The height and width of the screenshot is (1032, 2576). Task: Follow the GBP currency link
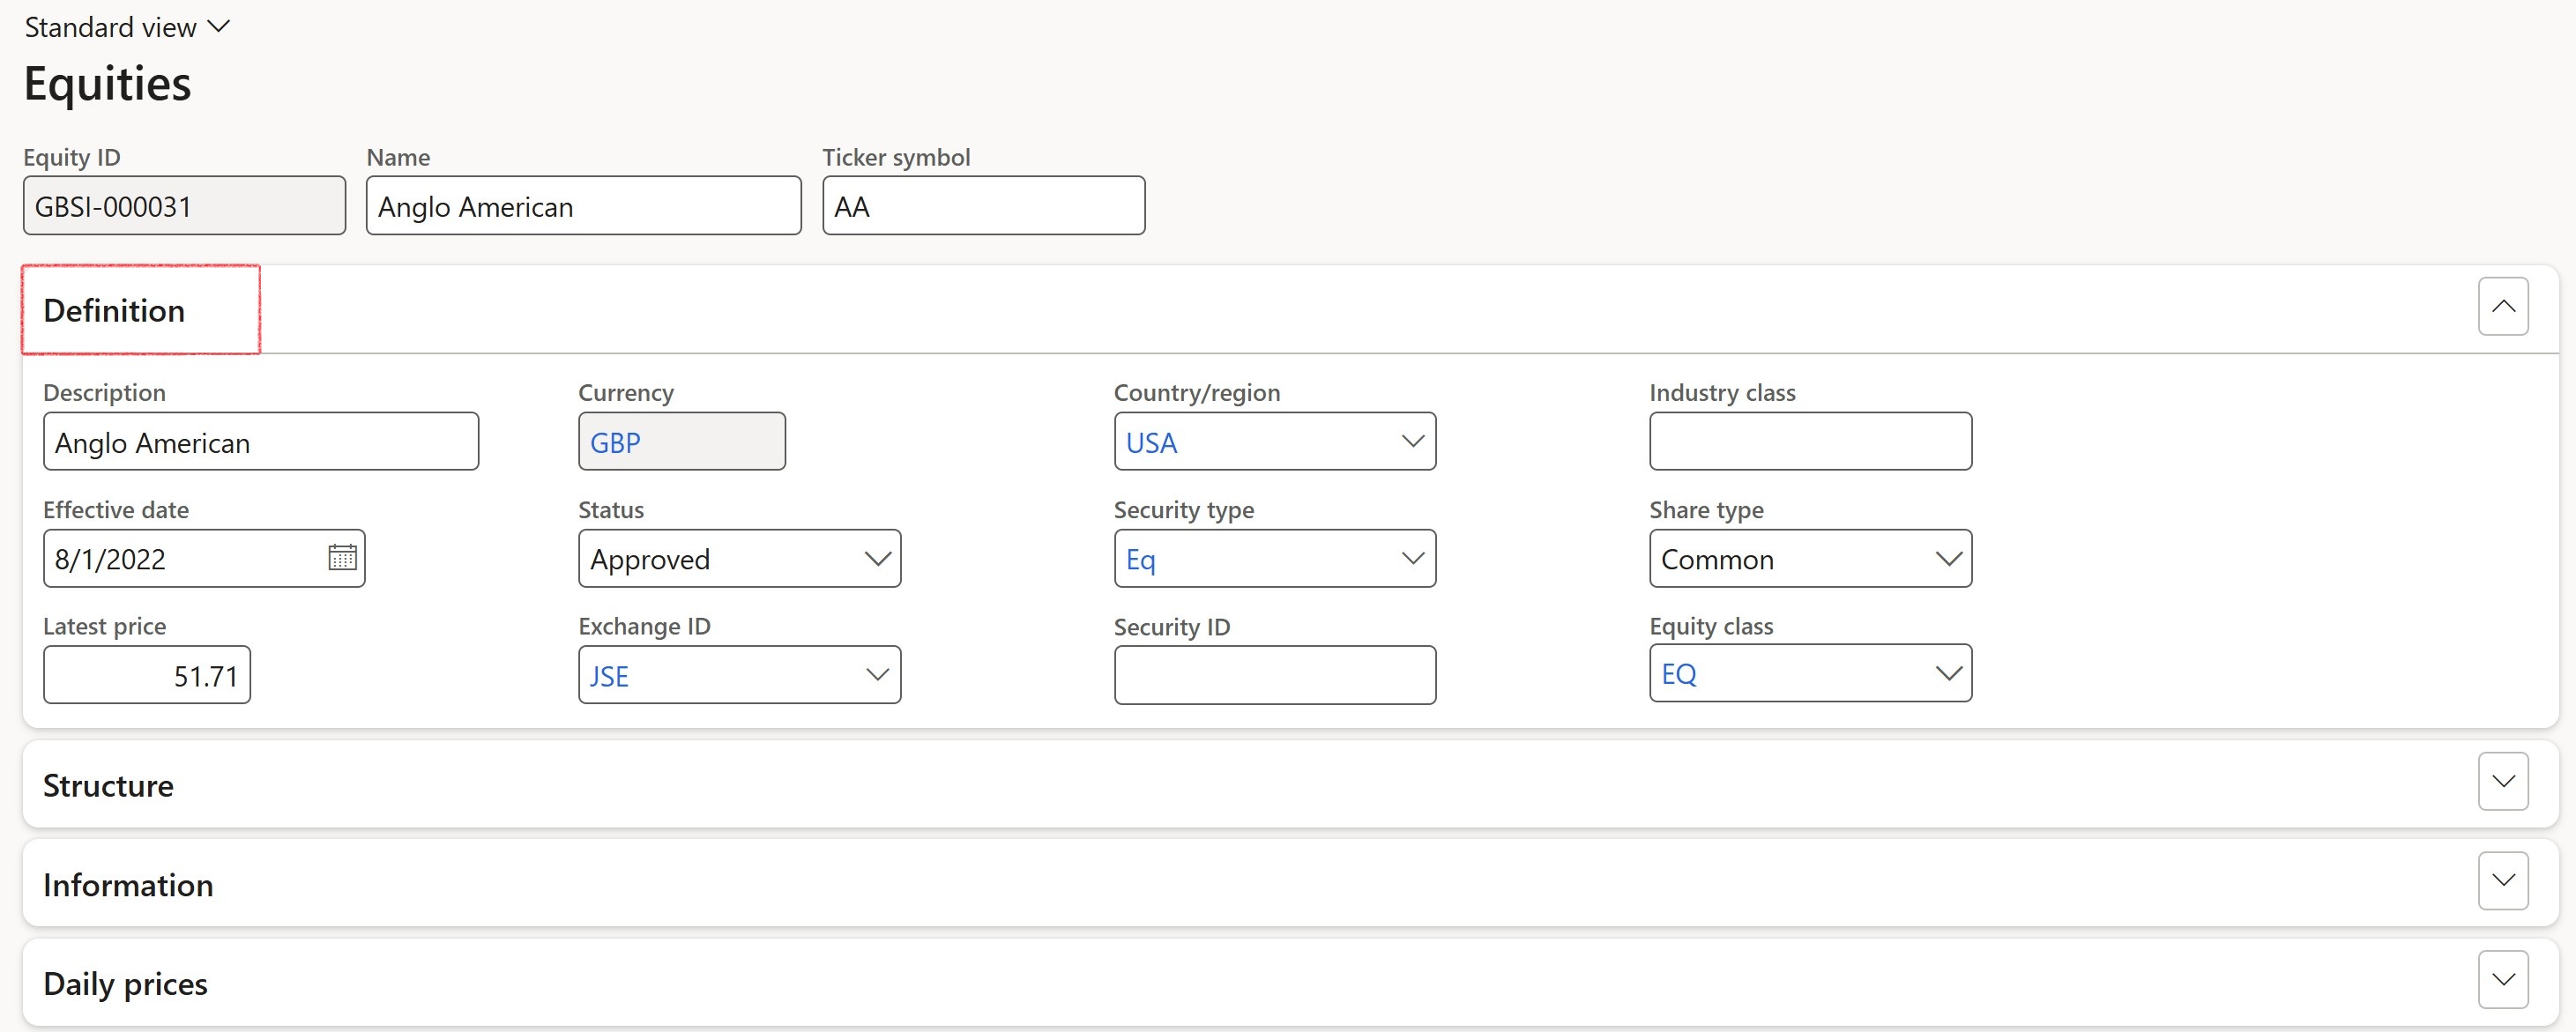point(615,443)
